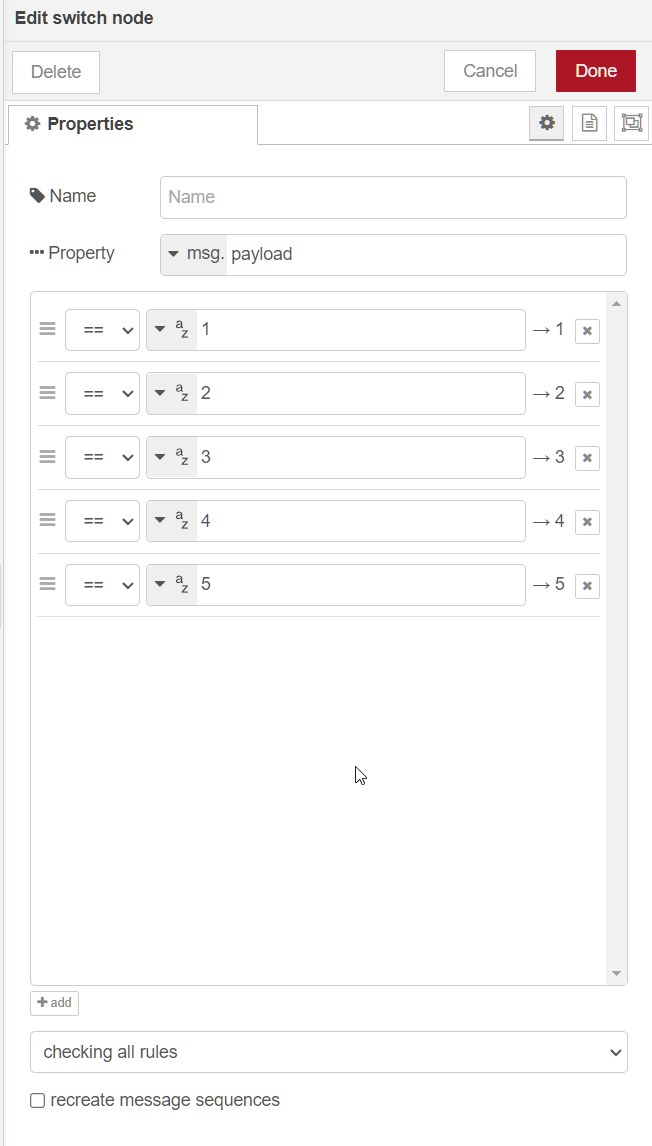The height and width of the screenshot is (1146, 652).
Task: Open the checking all rules dropdown
Action: click(x=328, y=1052)
